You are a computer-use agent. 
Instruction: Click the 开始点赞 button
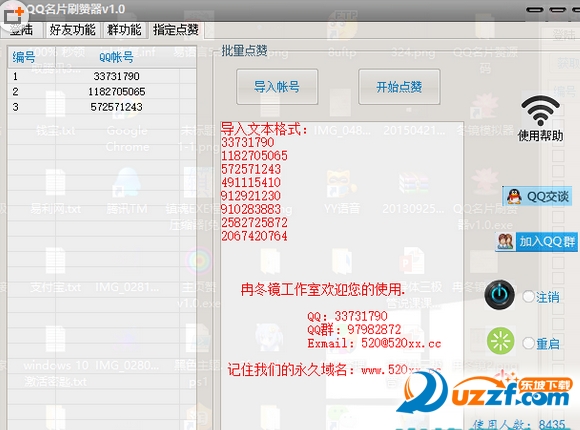tap(399, 87)
